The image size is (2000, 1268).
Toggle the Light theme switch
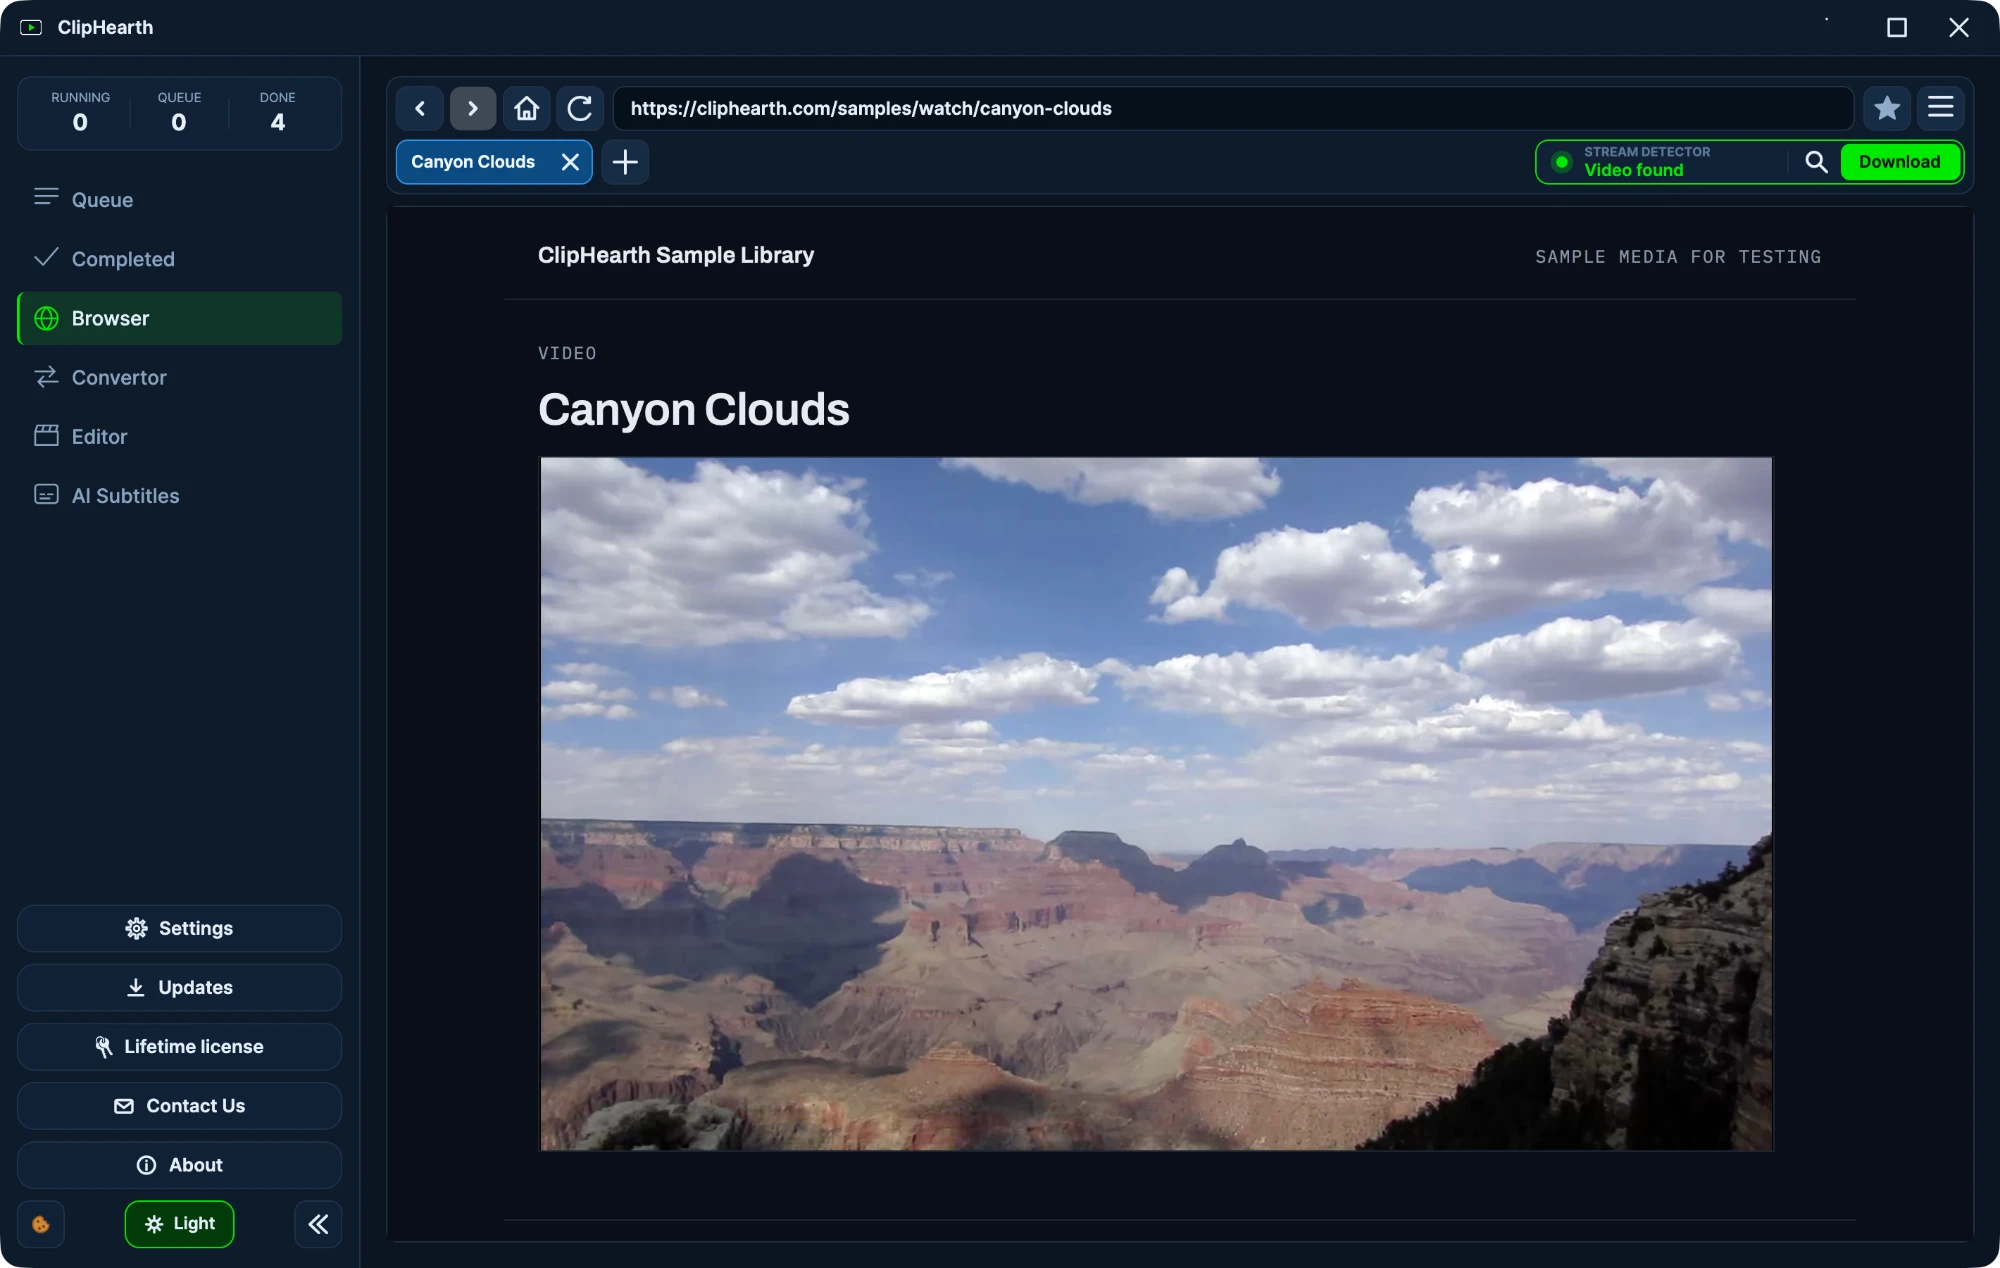click(180, 1224)
